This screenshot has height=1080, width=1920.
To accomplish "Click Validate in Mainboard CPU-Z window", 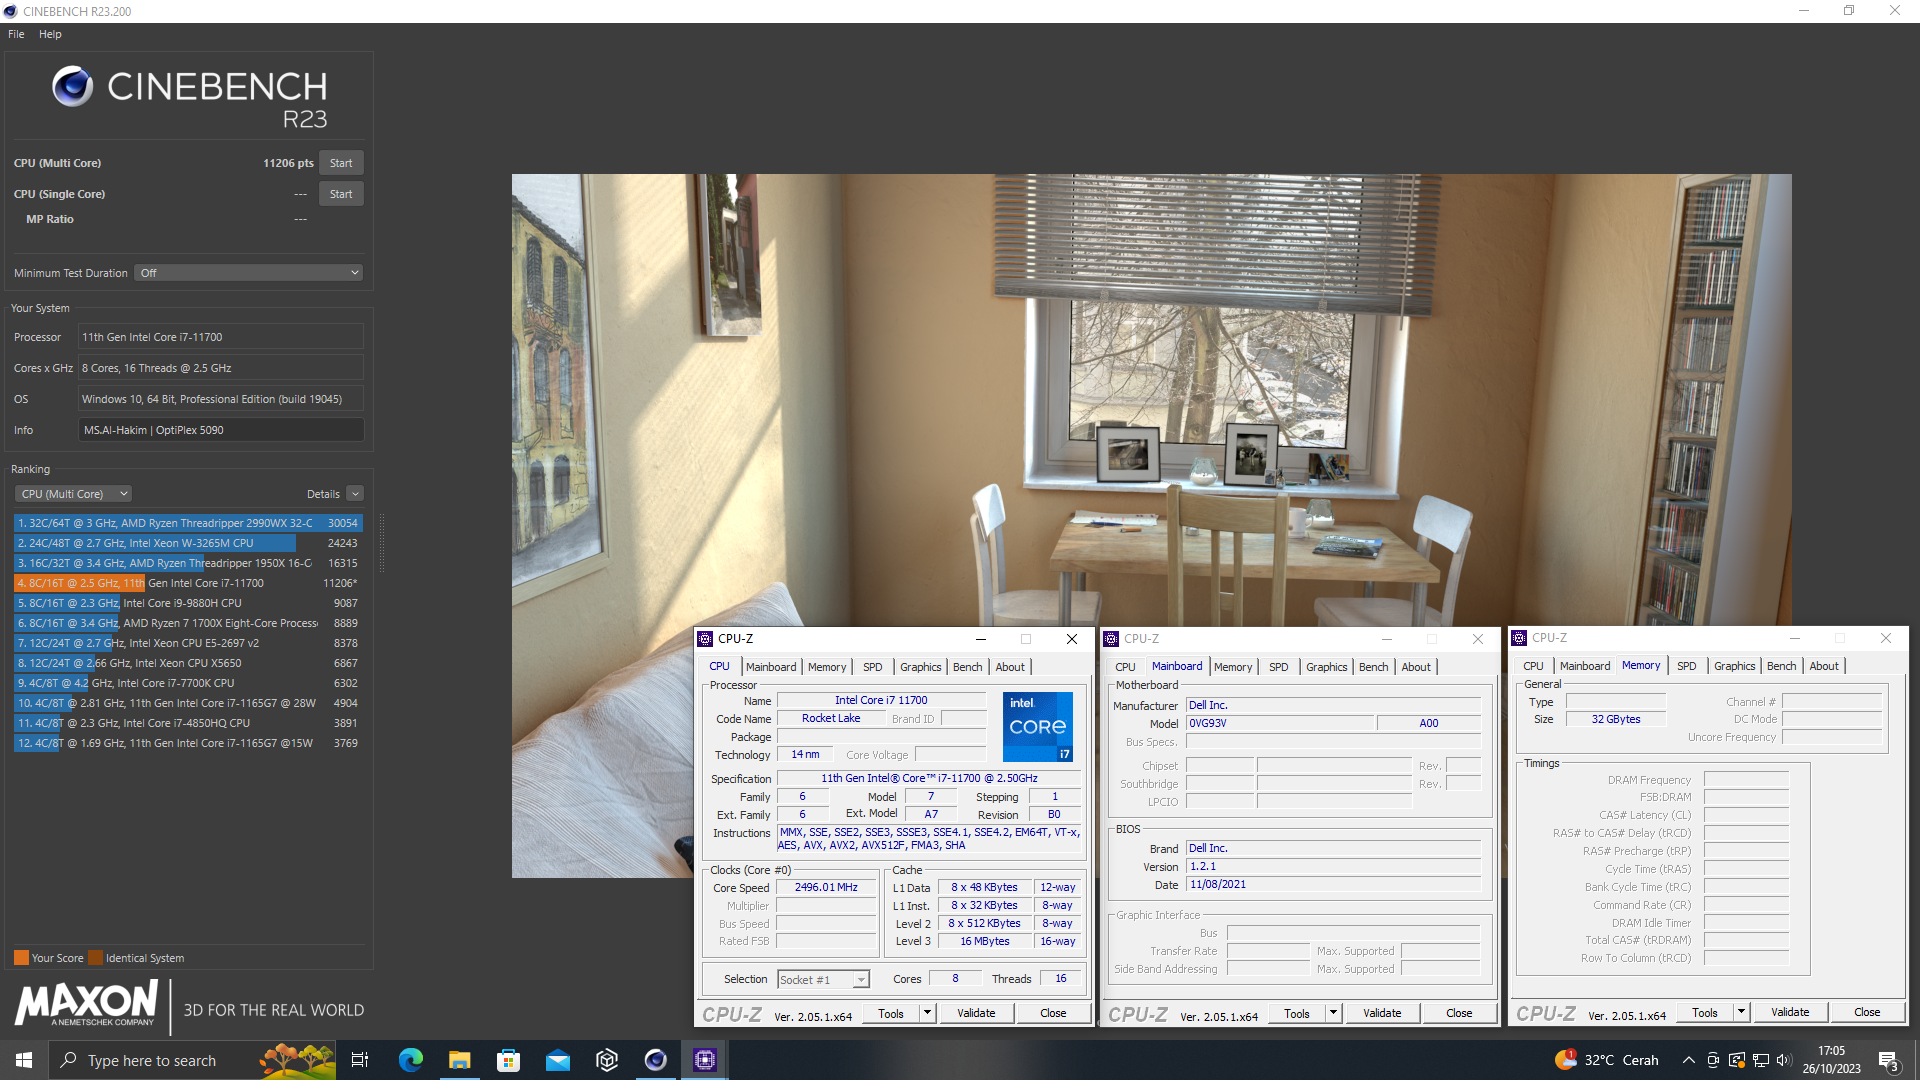I will click(x=1382, y=1013).
